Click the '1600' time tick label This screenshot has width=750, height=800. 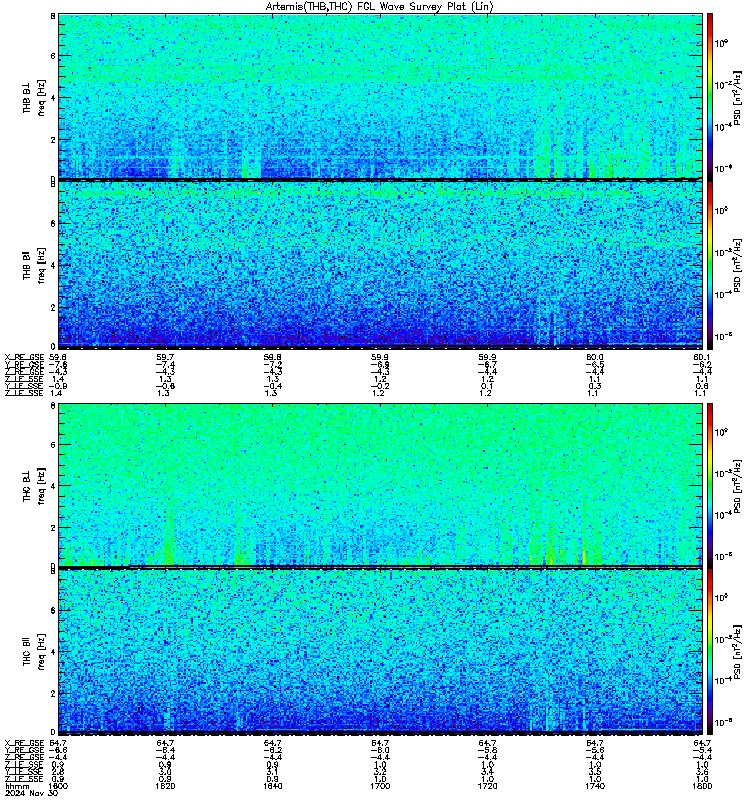[58, 786]
